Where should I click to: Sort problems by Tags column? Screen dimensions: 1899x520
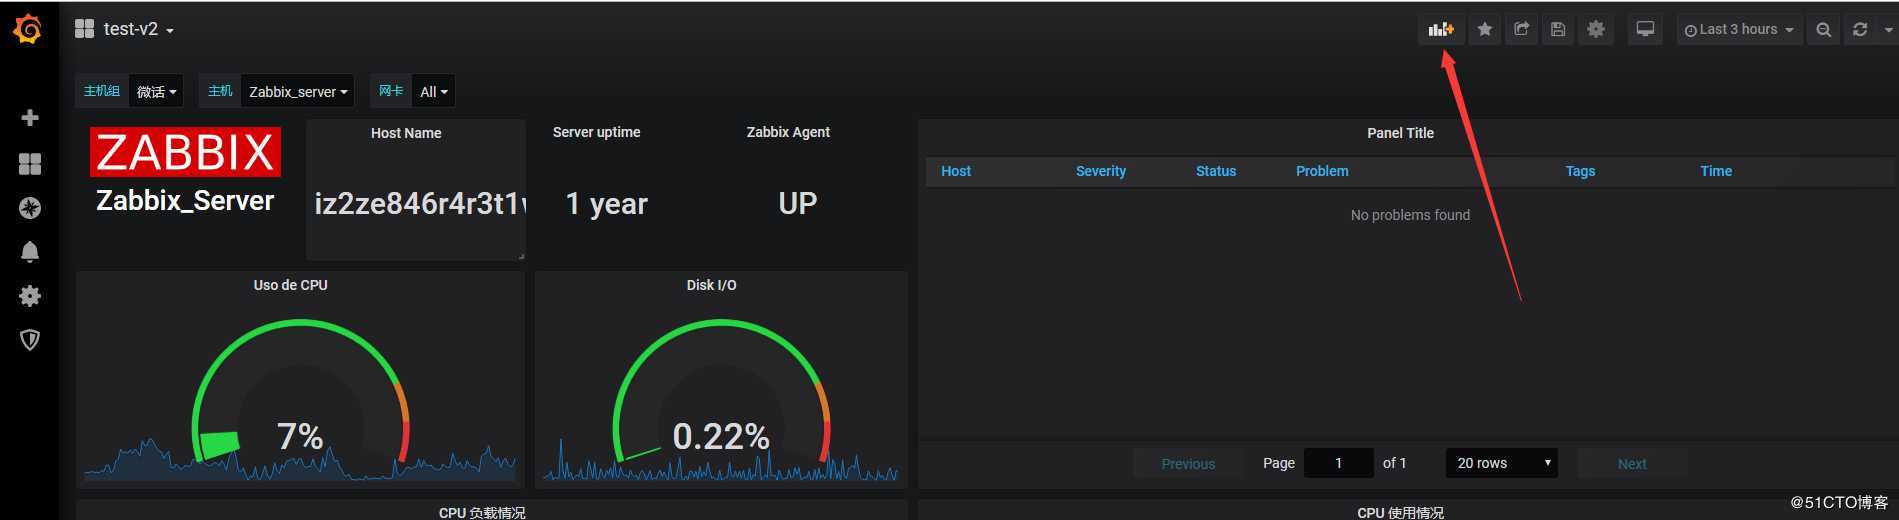[x=1580, y=171]
